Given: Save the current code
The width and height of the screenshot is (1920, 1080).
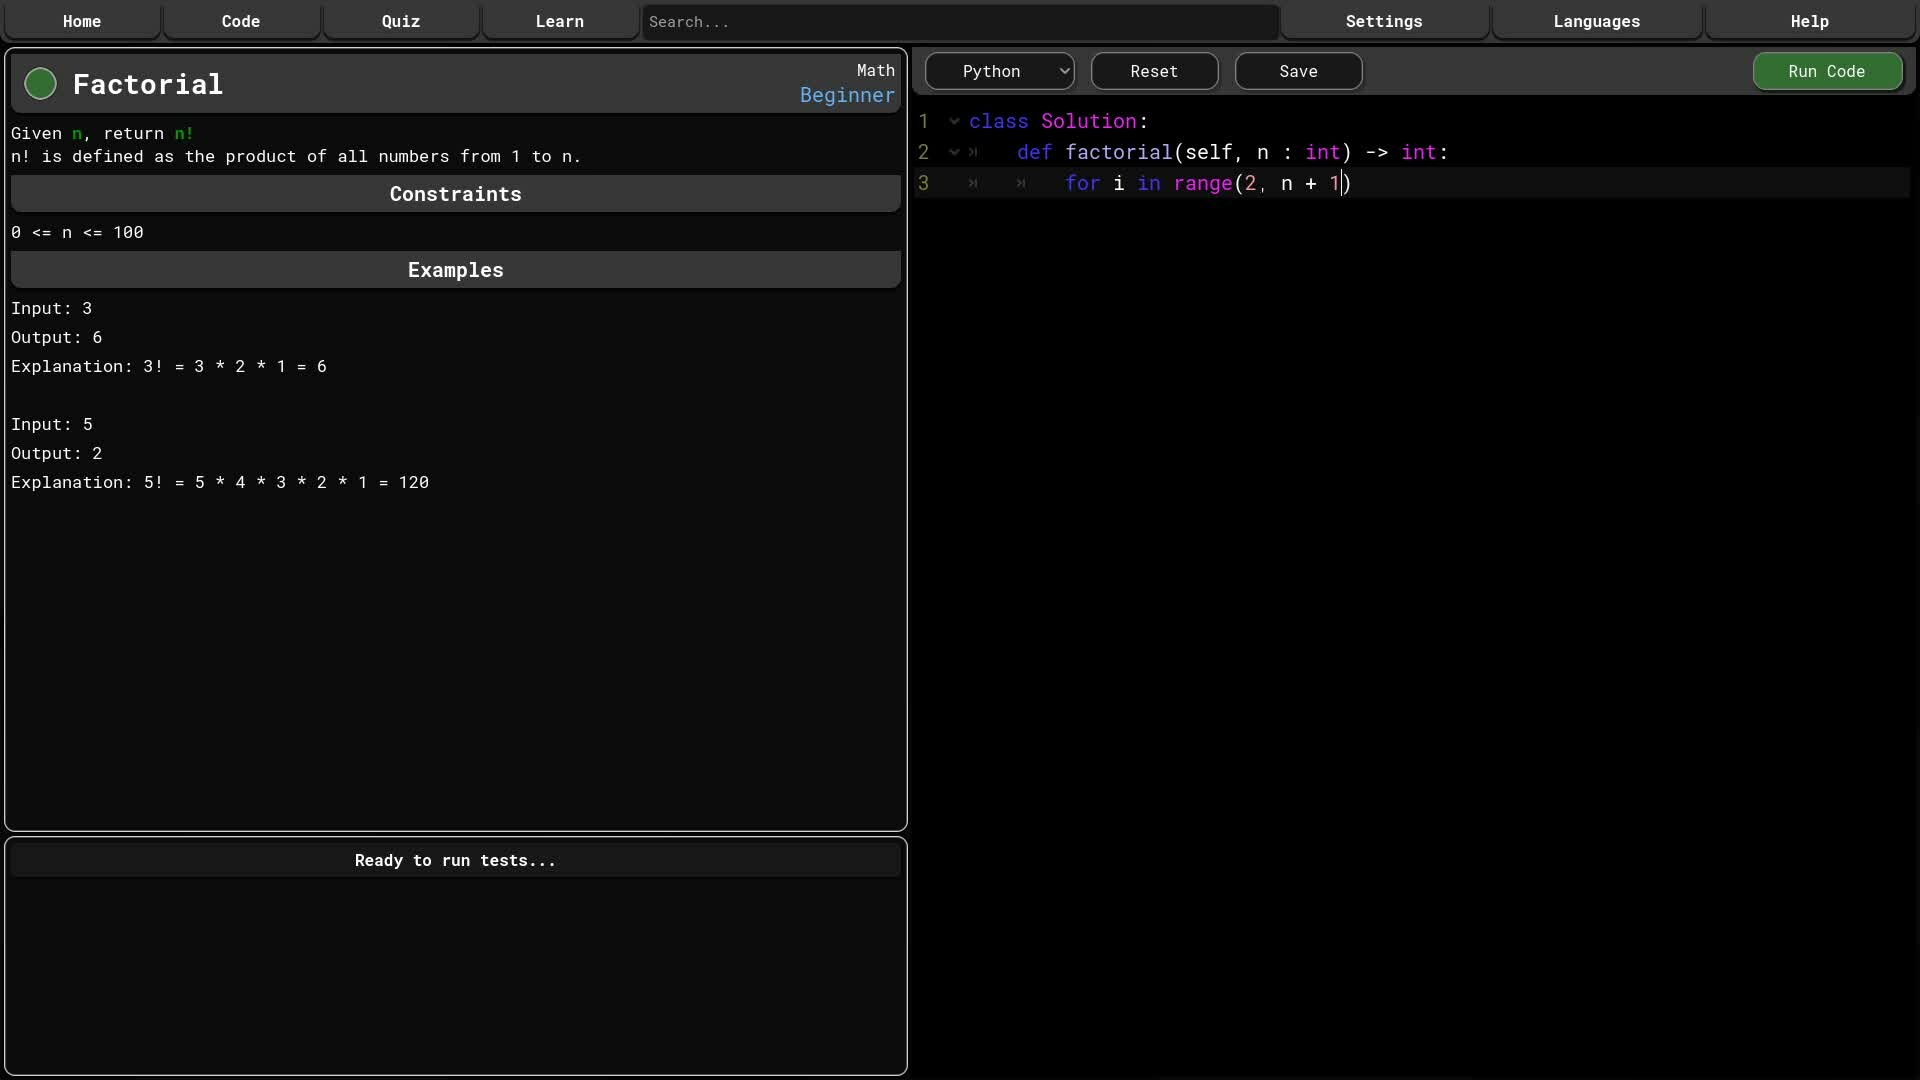Looking at the screenshot, I should [1298, 71].
